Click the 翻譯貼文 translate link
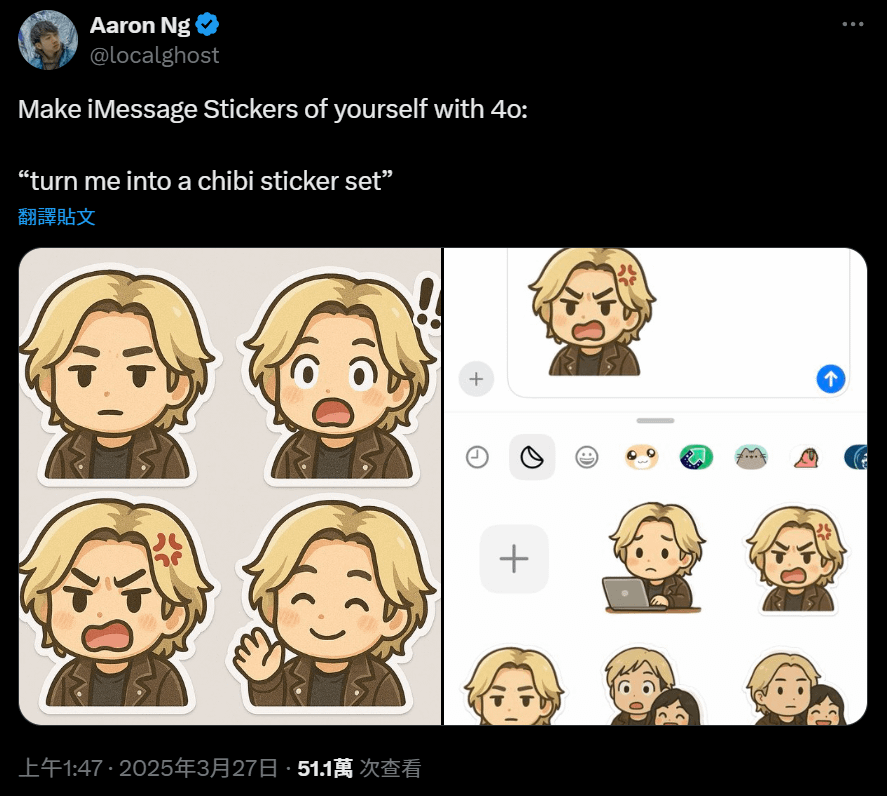This screenshot has width=887, height=796. (x=56, y=216)
